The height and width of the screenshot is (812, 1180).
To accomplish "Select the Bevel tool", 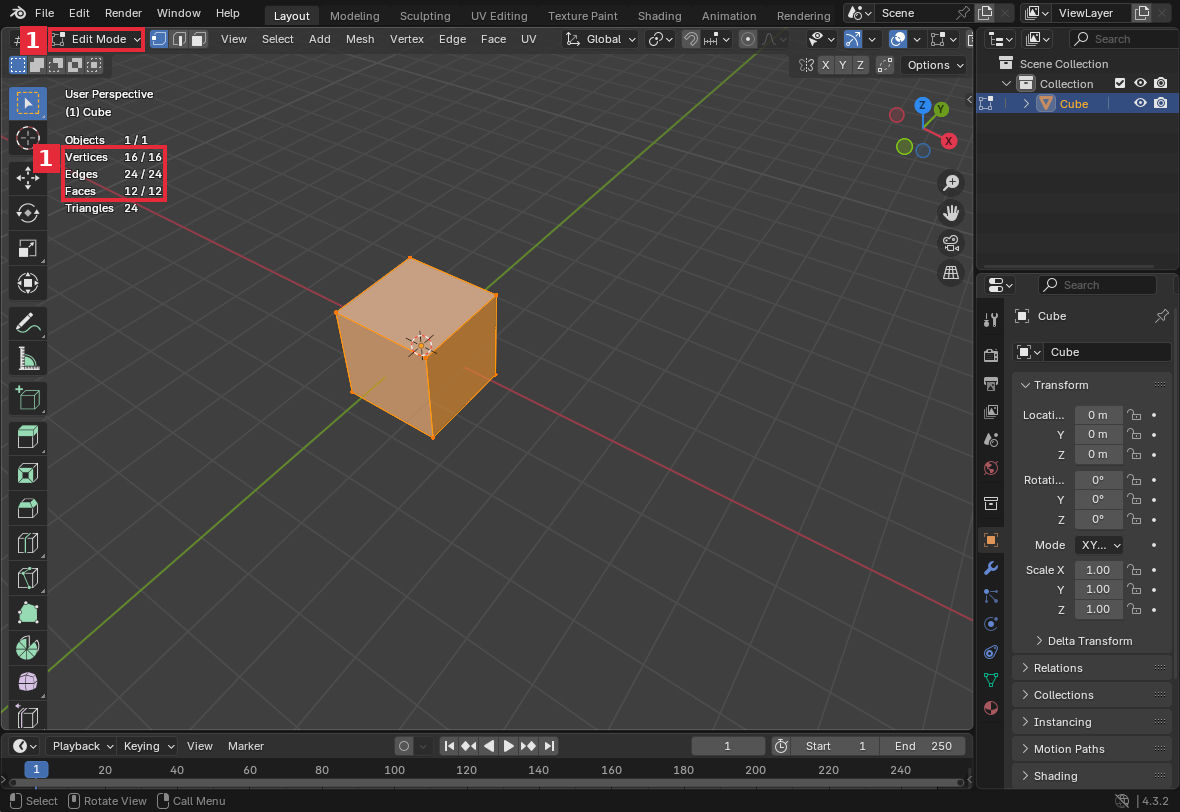I will (x=28, y=508).
